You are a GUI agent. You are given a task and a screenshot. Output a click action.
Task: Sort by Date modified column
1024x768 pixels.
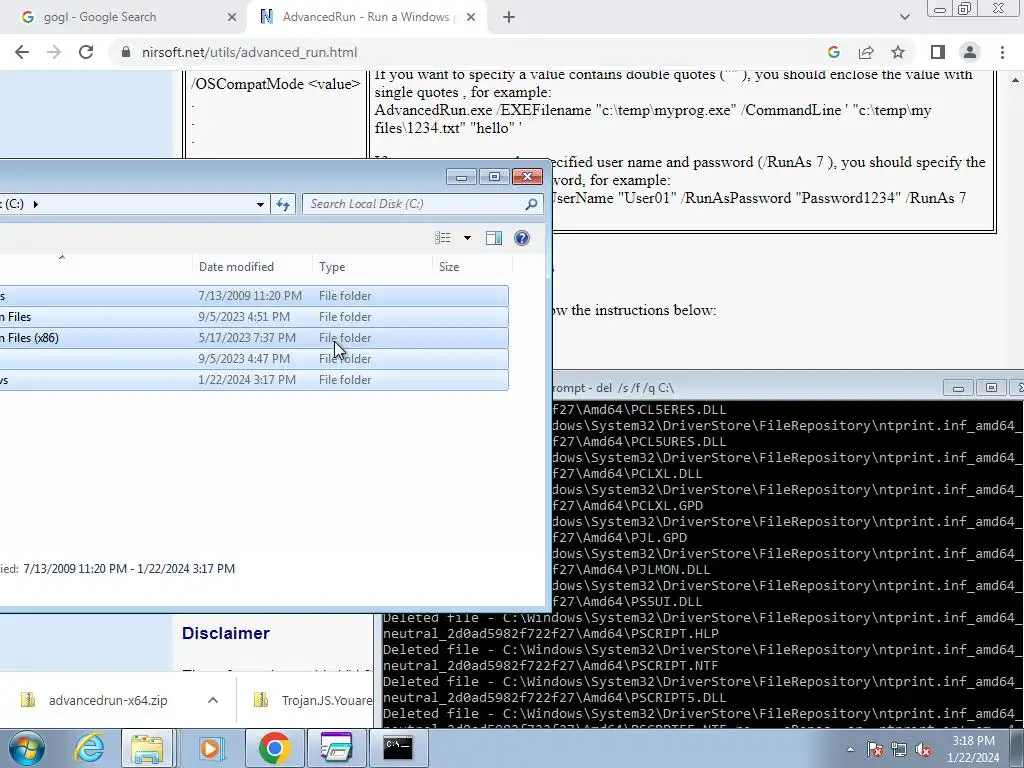236,266
